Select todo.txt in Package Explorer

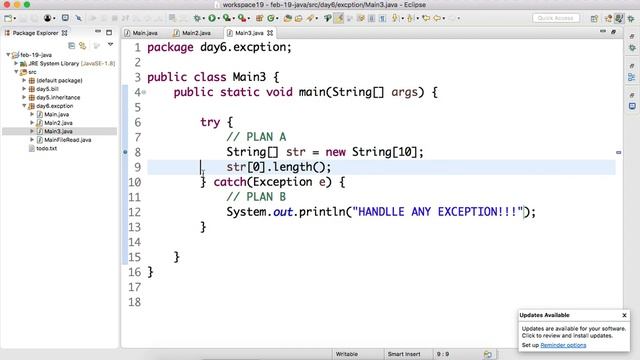(x=43, y=148)
